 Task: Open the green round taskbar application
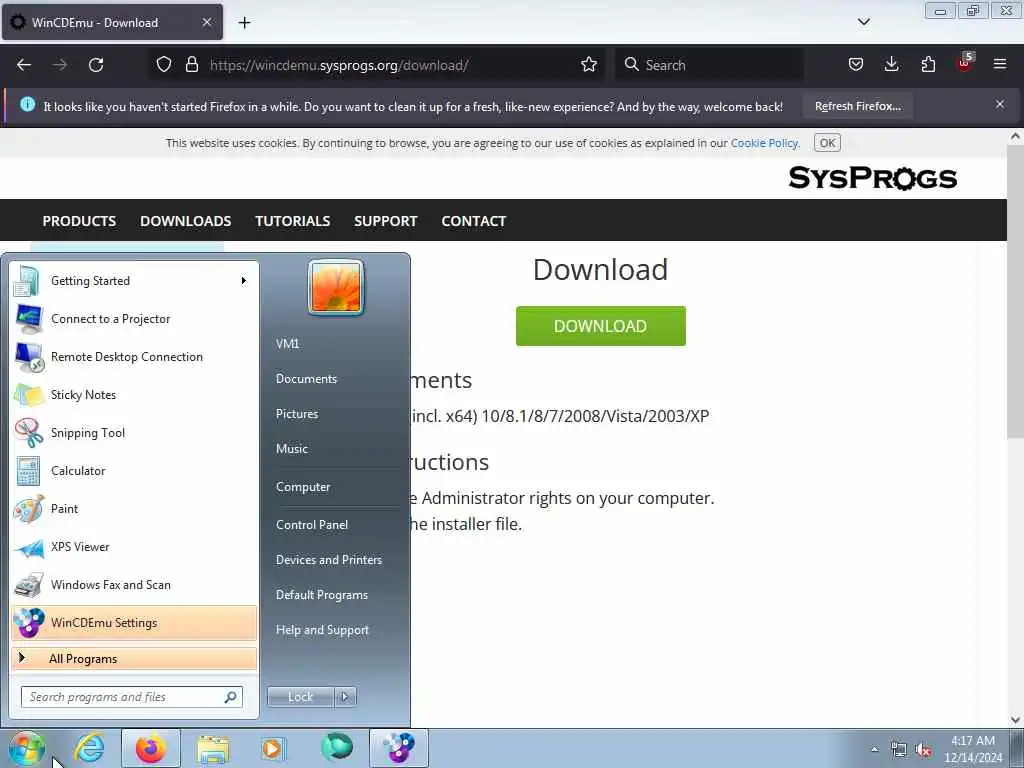[x=337, y=747]
